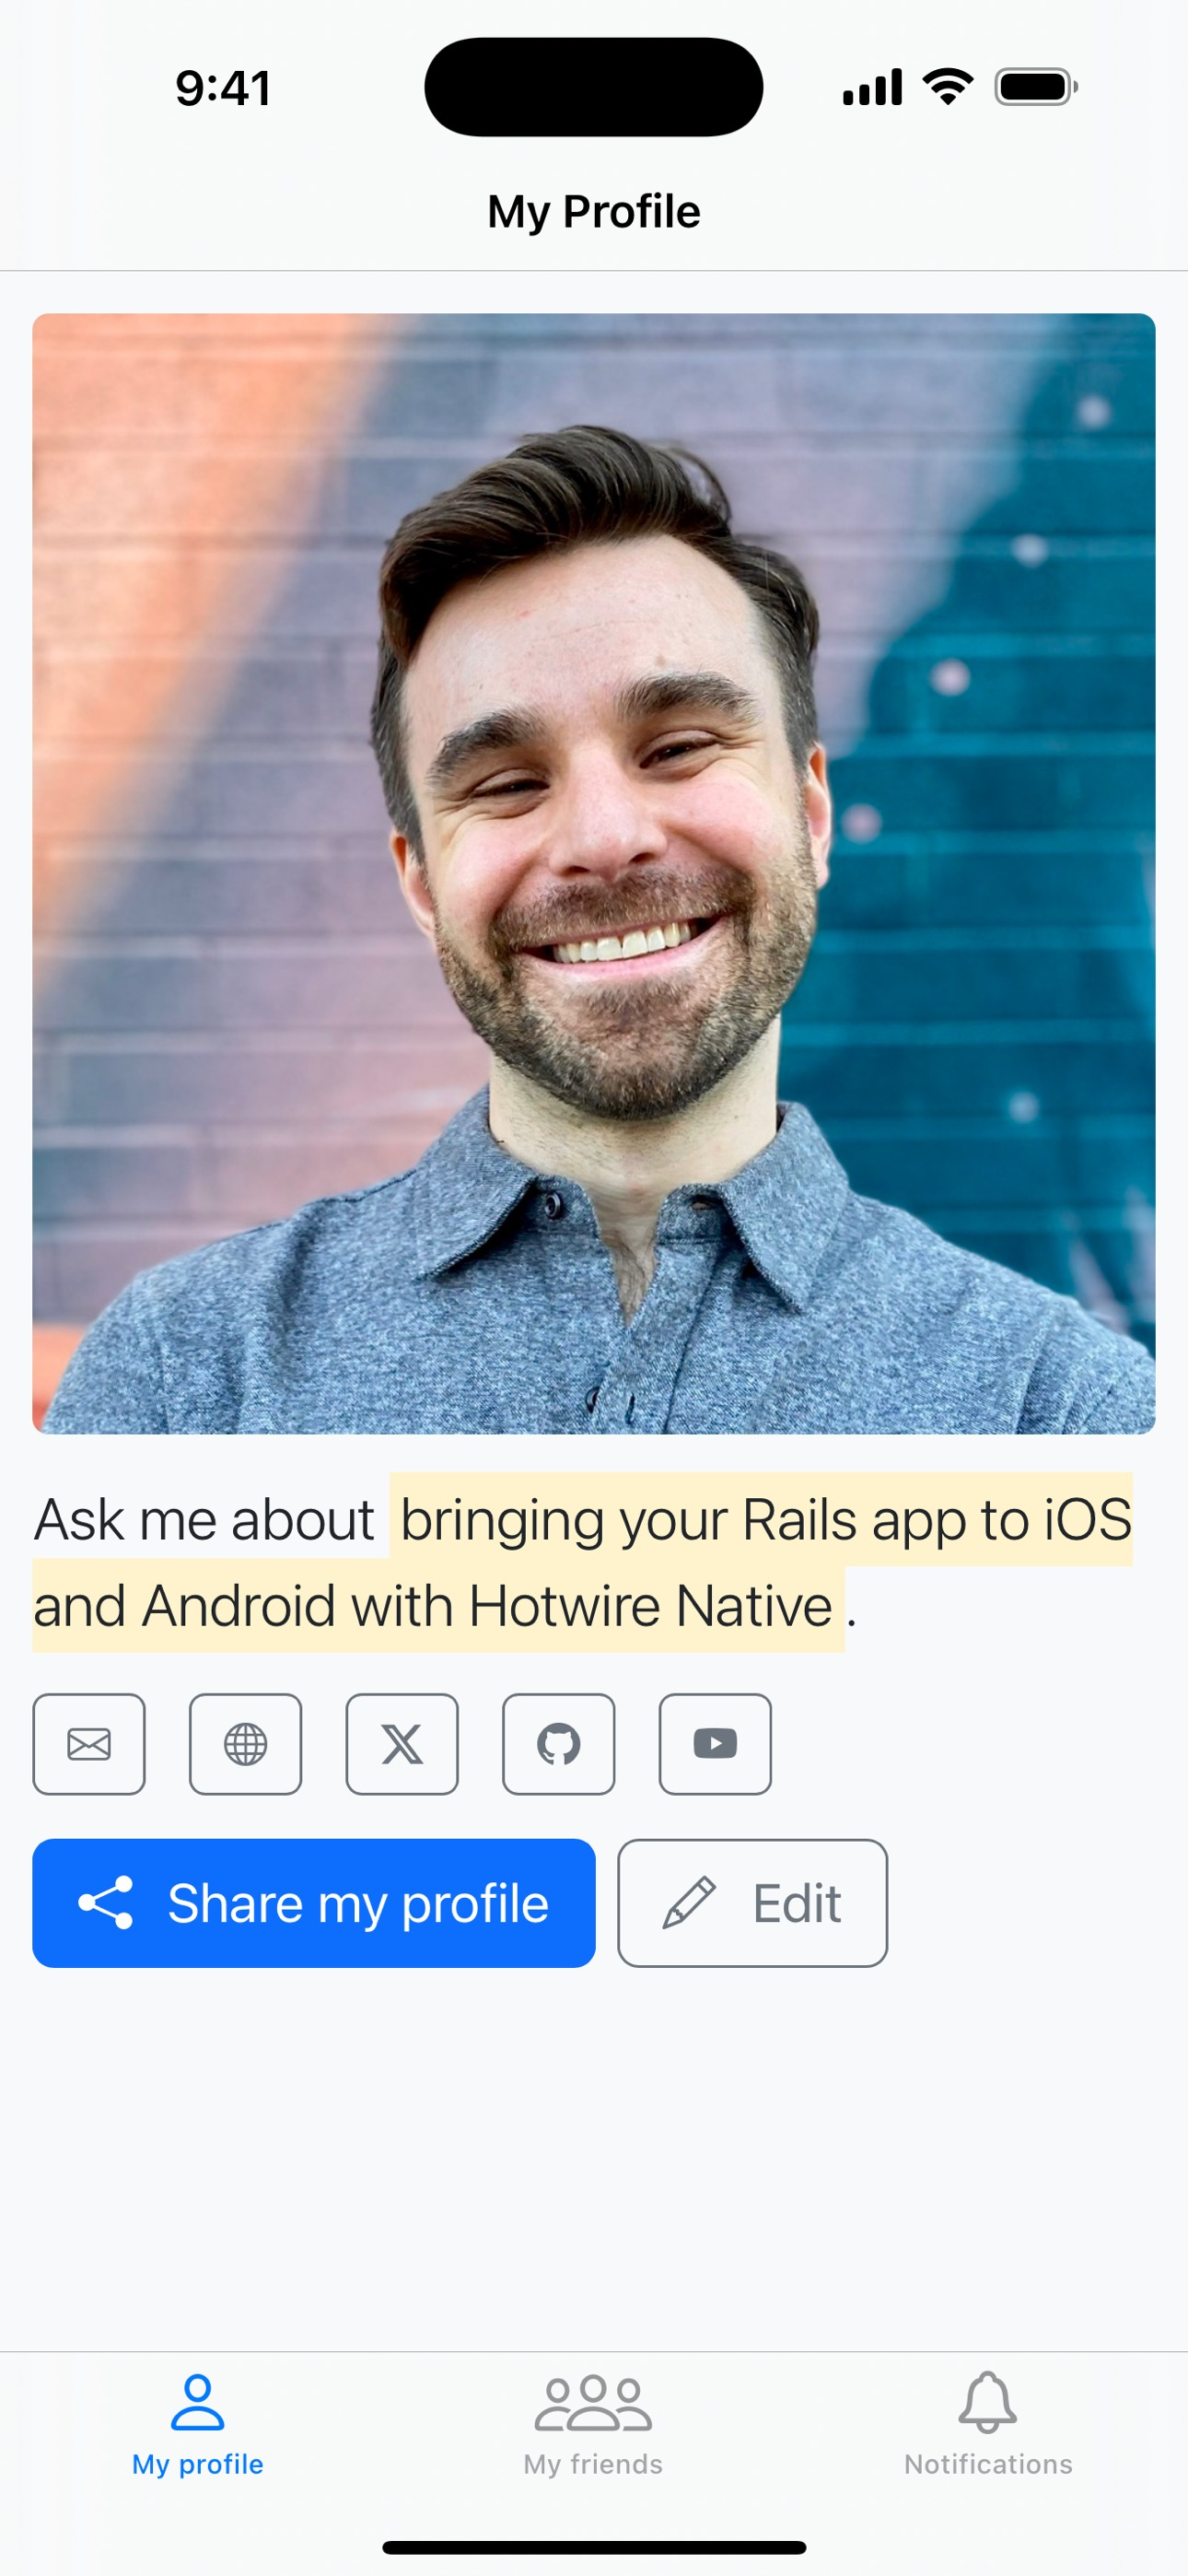Tap the 9:41 clock in status bar
The height and width of the screenshot is (2576, 1188).
point(223,88)
